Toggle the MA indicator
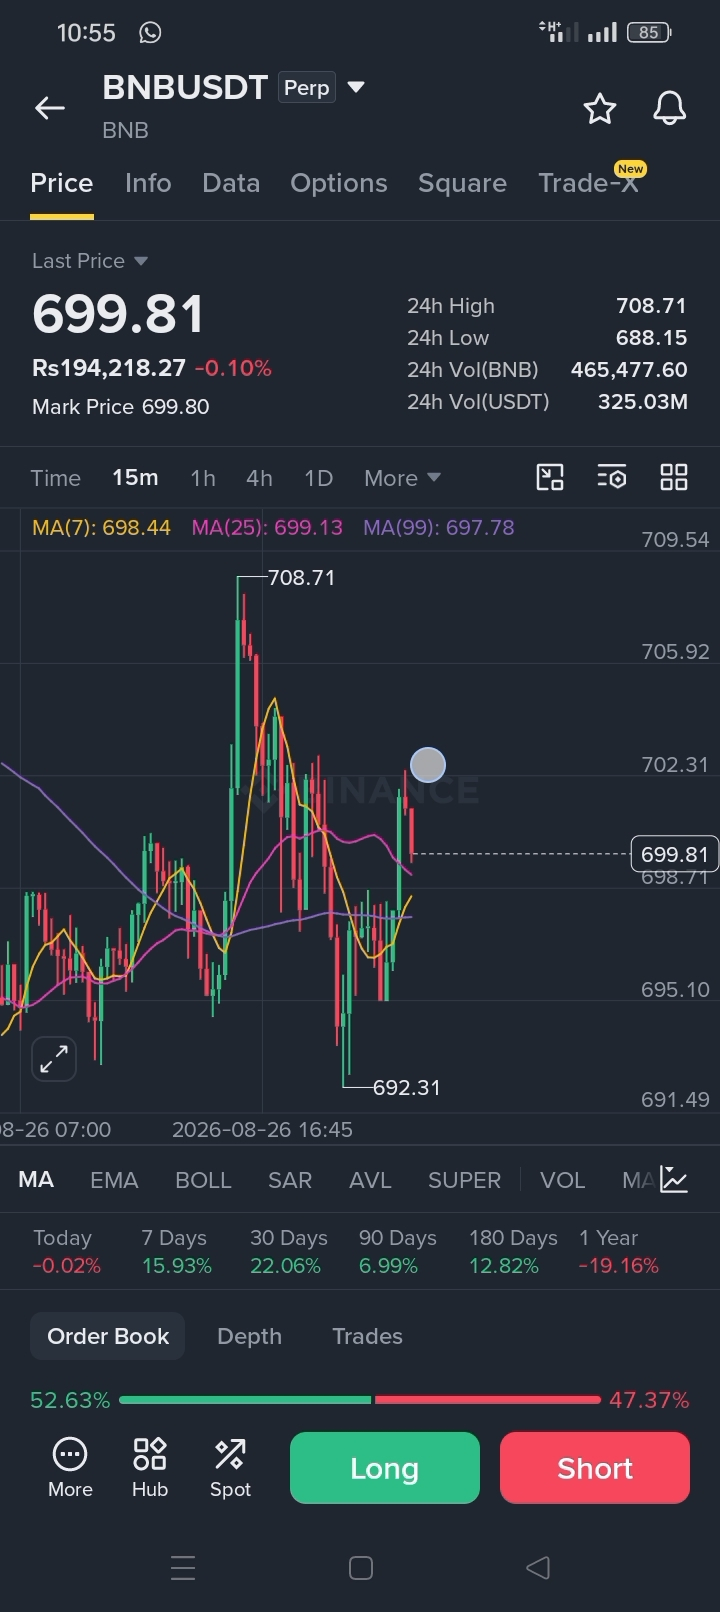Viewport: 720px width, 1612px height. point(36,1180)
